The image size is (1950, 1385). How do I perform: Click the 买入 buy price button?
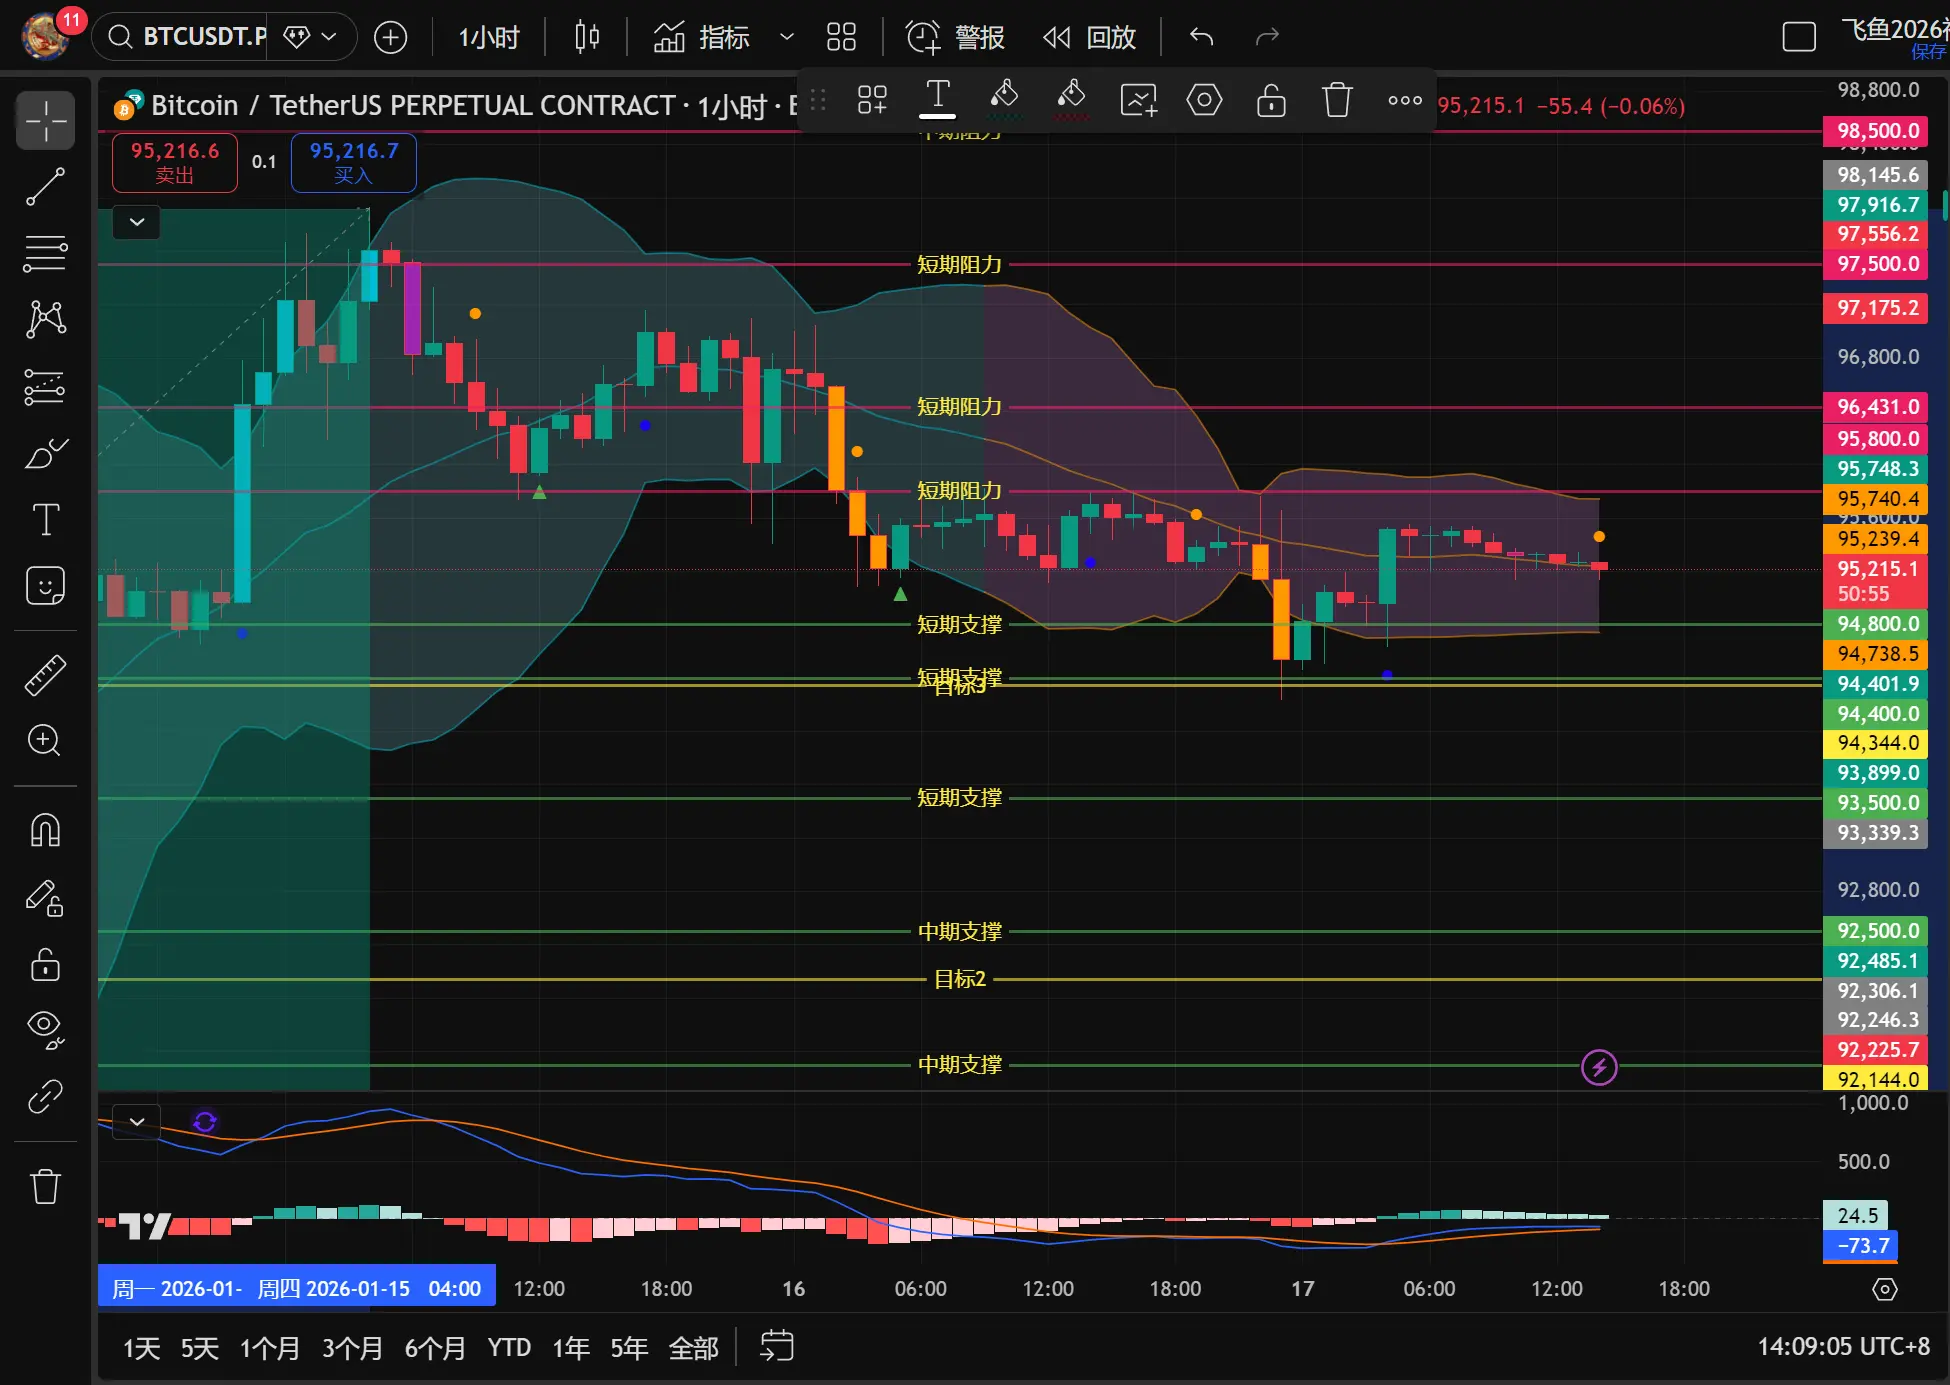click(x=353, y=162)
